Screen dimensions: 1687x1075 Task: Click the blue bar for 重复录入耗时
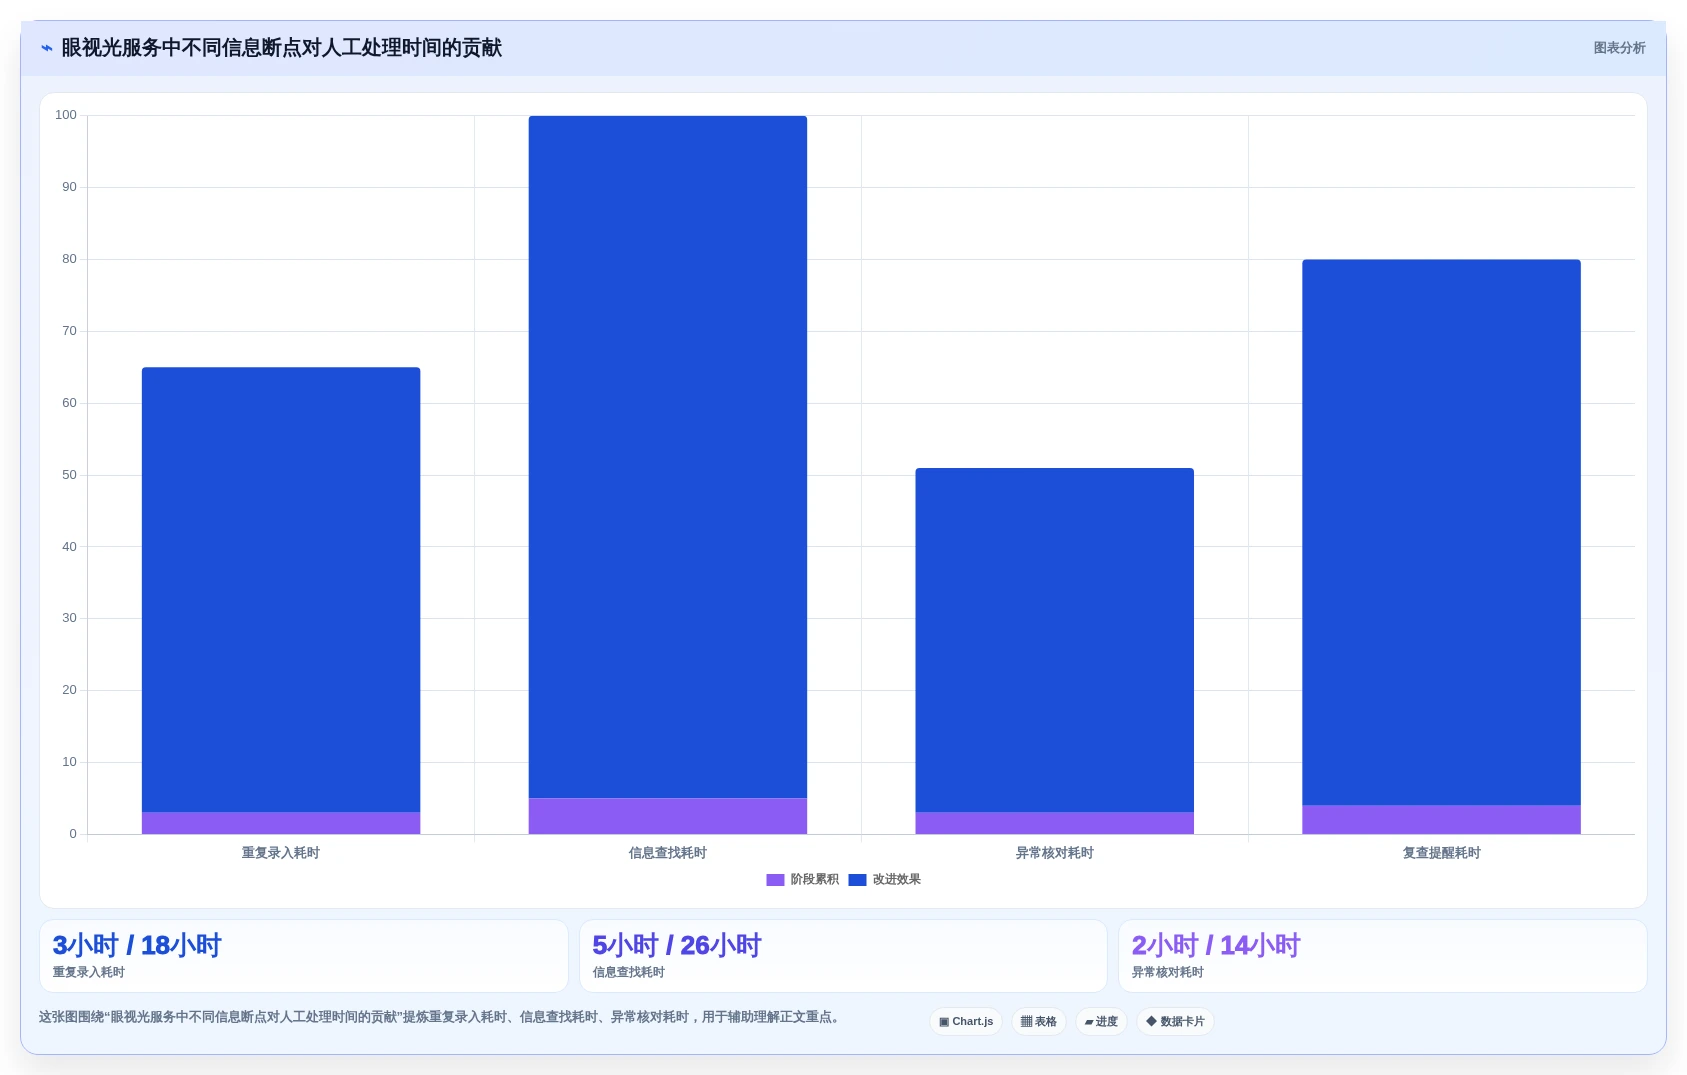[281, 590]
